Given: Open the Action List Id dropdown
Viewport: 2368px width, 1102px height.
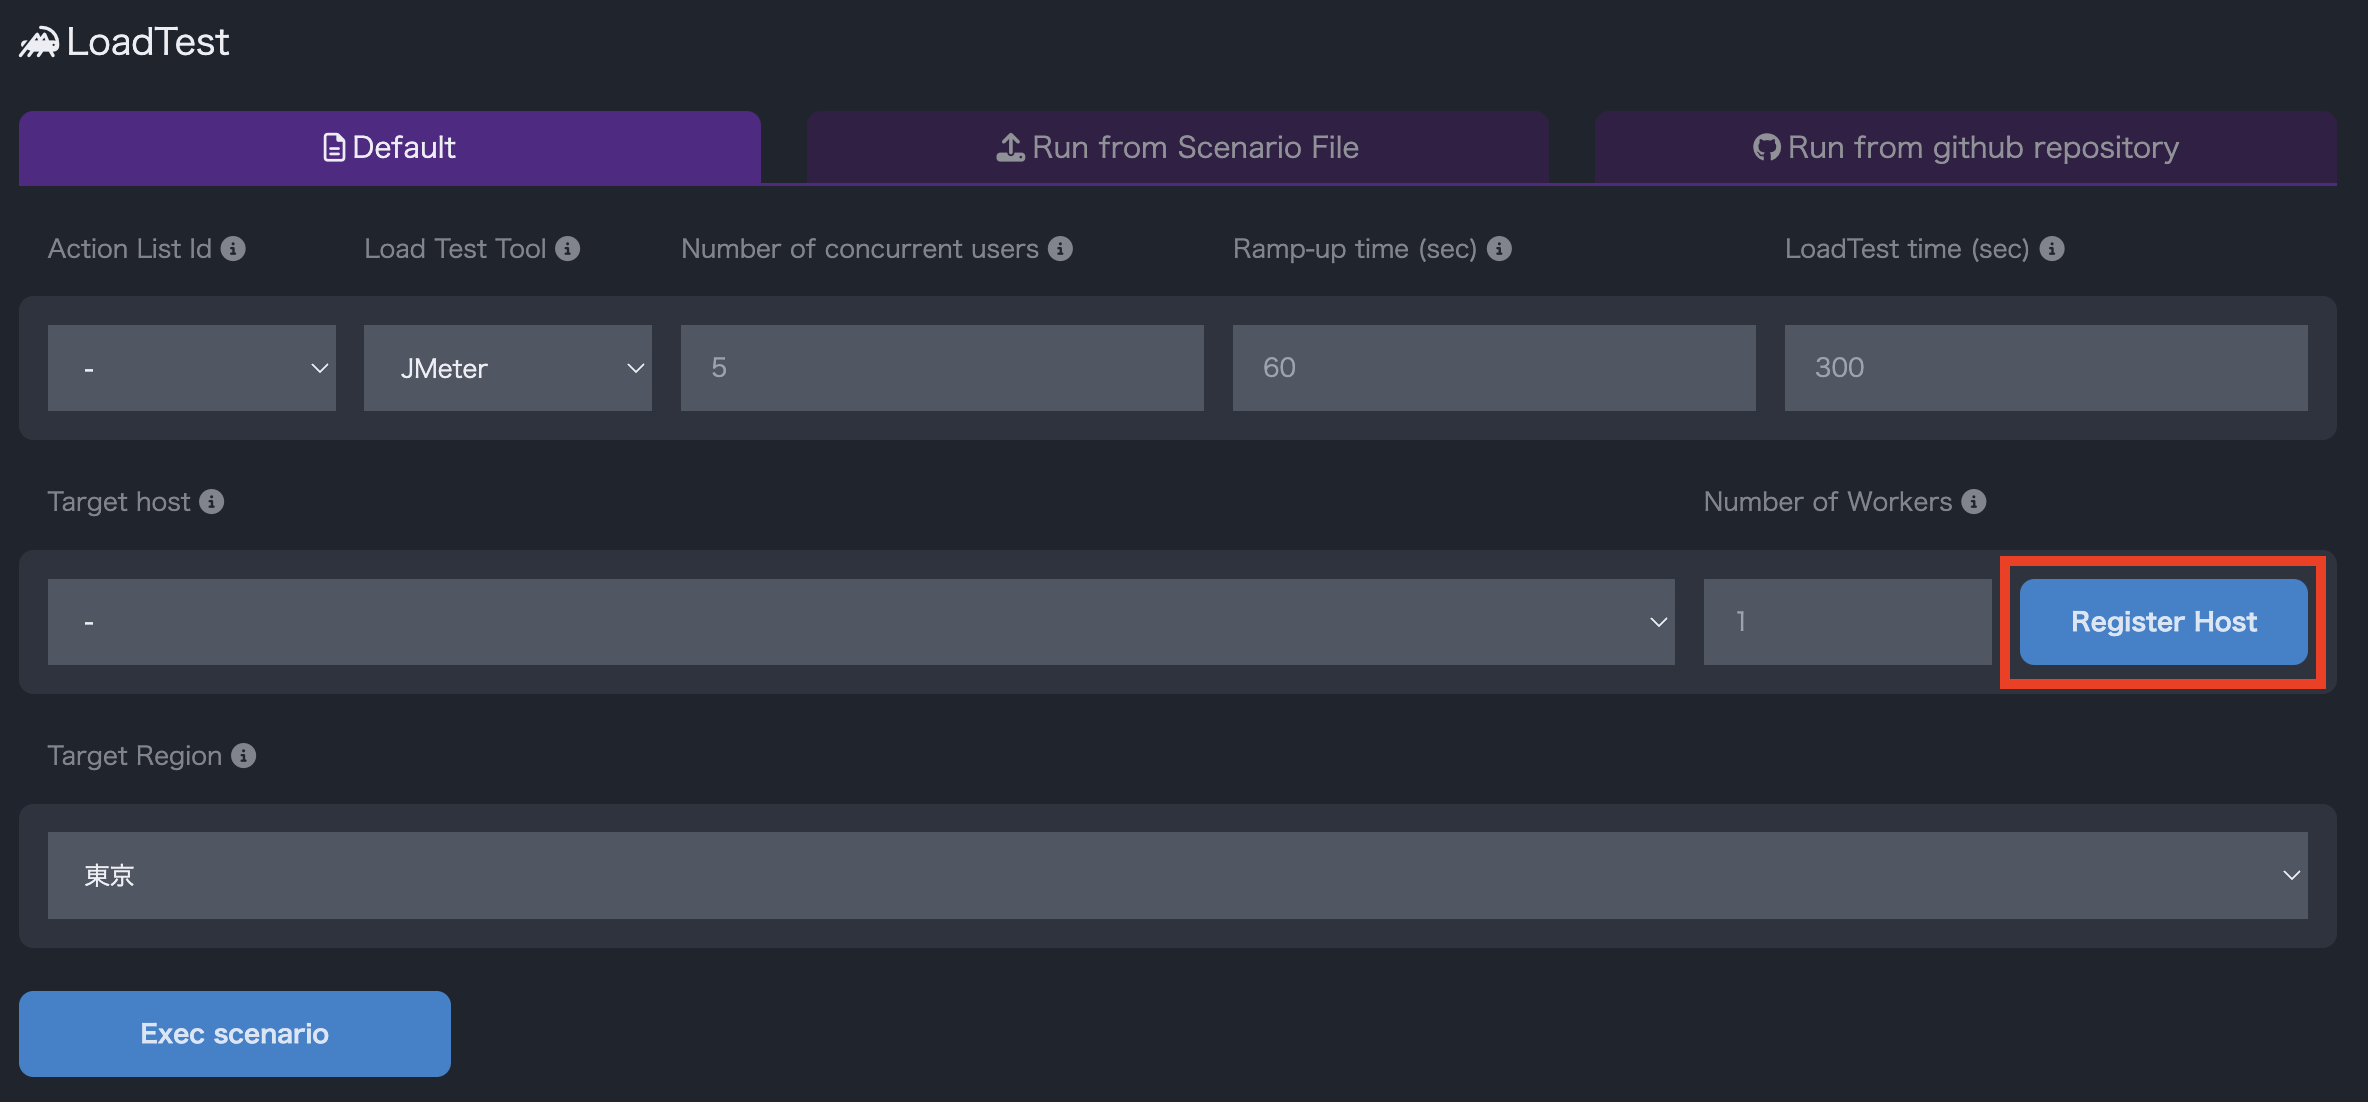Looking at the screenshot, I should click(x=191, y=368).
